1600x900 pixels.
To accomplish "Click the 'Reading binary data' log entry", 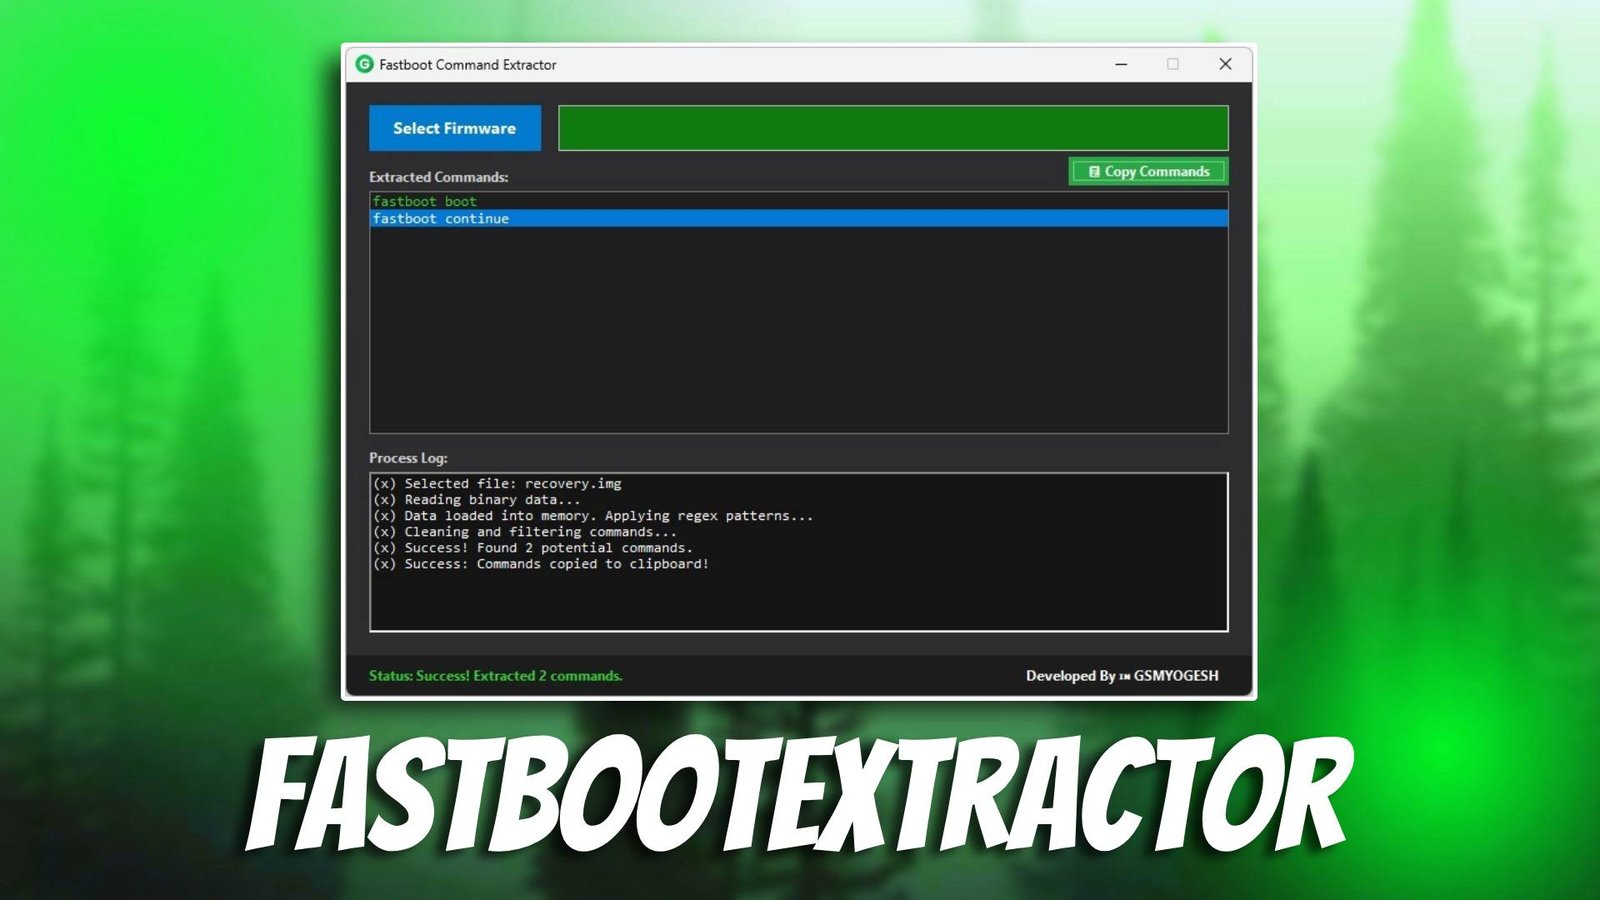I will pos(477,499).
